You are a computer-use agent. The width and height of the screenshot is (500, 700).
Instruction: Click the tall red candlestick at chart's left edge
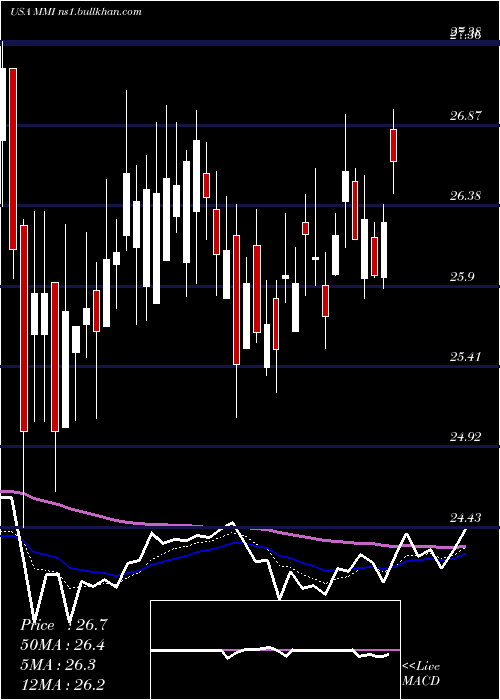click(13, 158)
